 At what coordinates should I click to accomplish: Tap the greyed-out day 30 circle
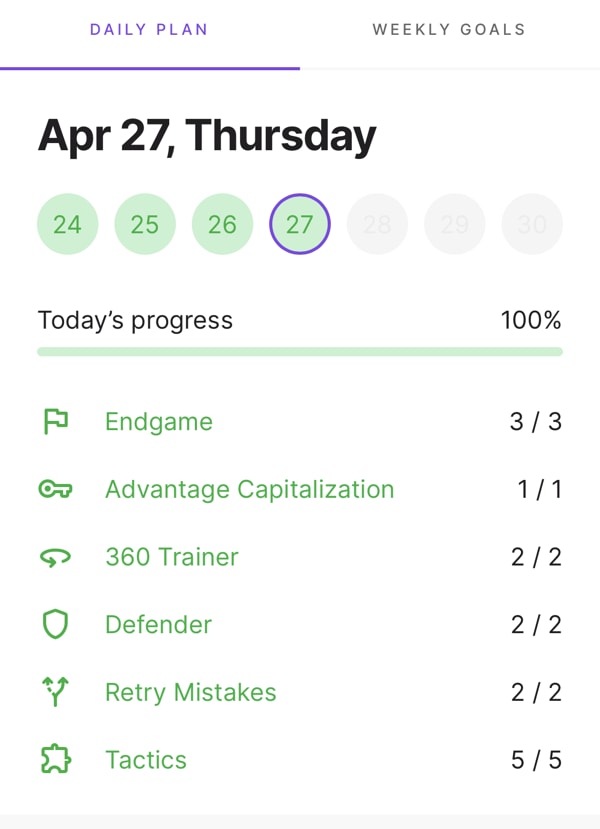click(x=532, y=224)
